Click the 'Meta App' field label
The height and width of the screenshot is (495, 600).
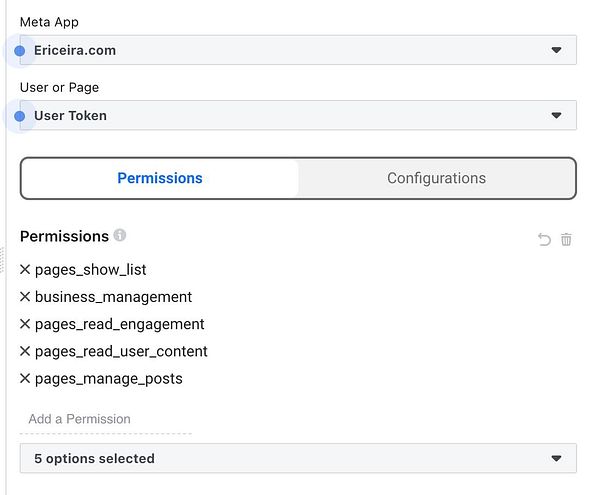[x=49, y=22]
